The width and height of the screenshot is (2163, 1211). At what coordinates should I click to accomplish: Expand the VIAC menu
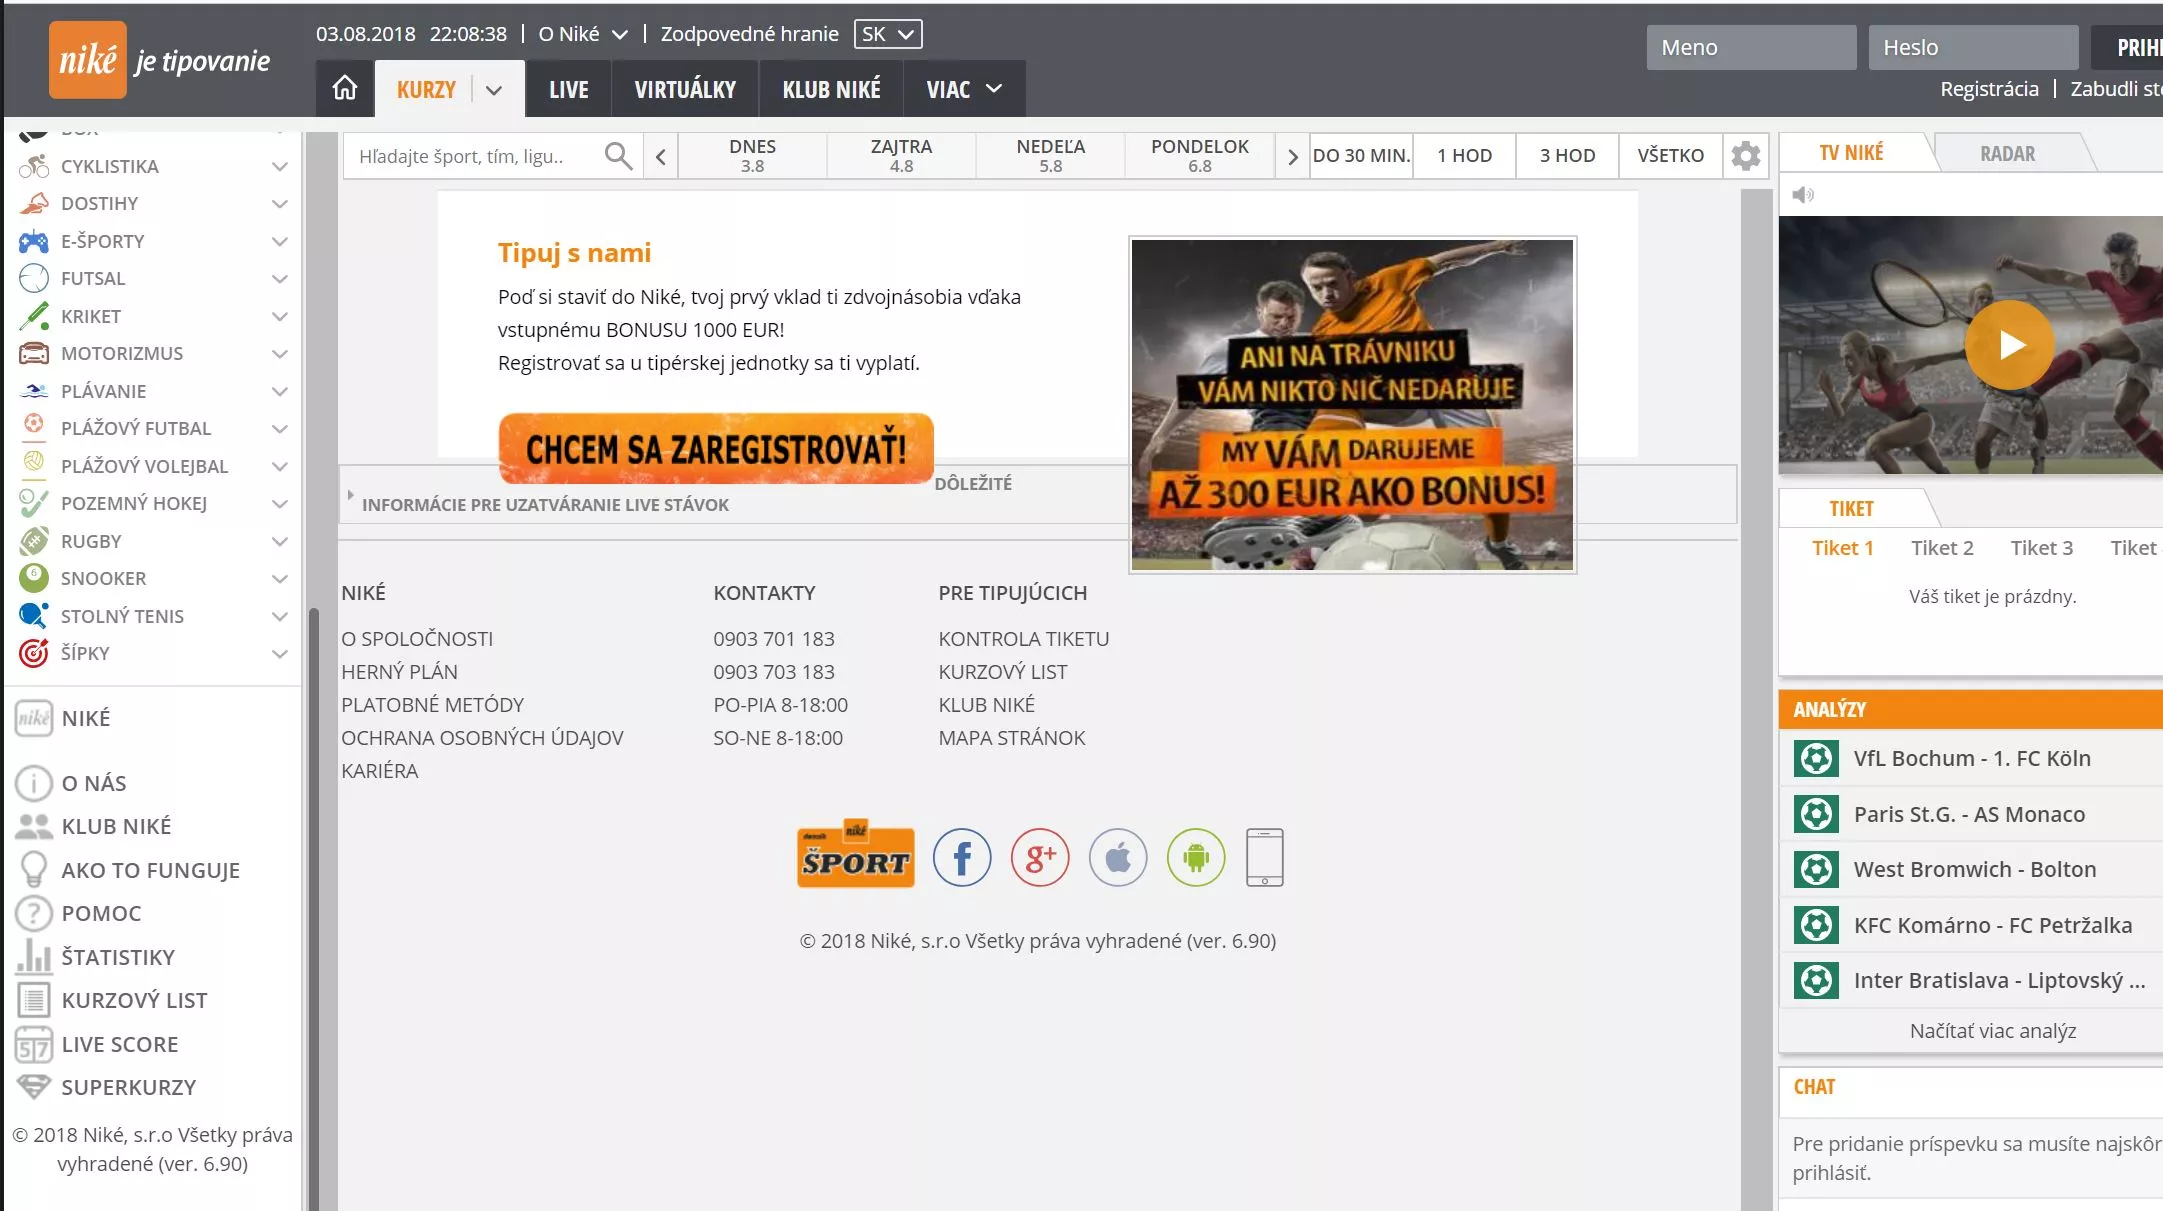963,89
